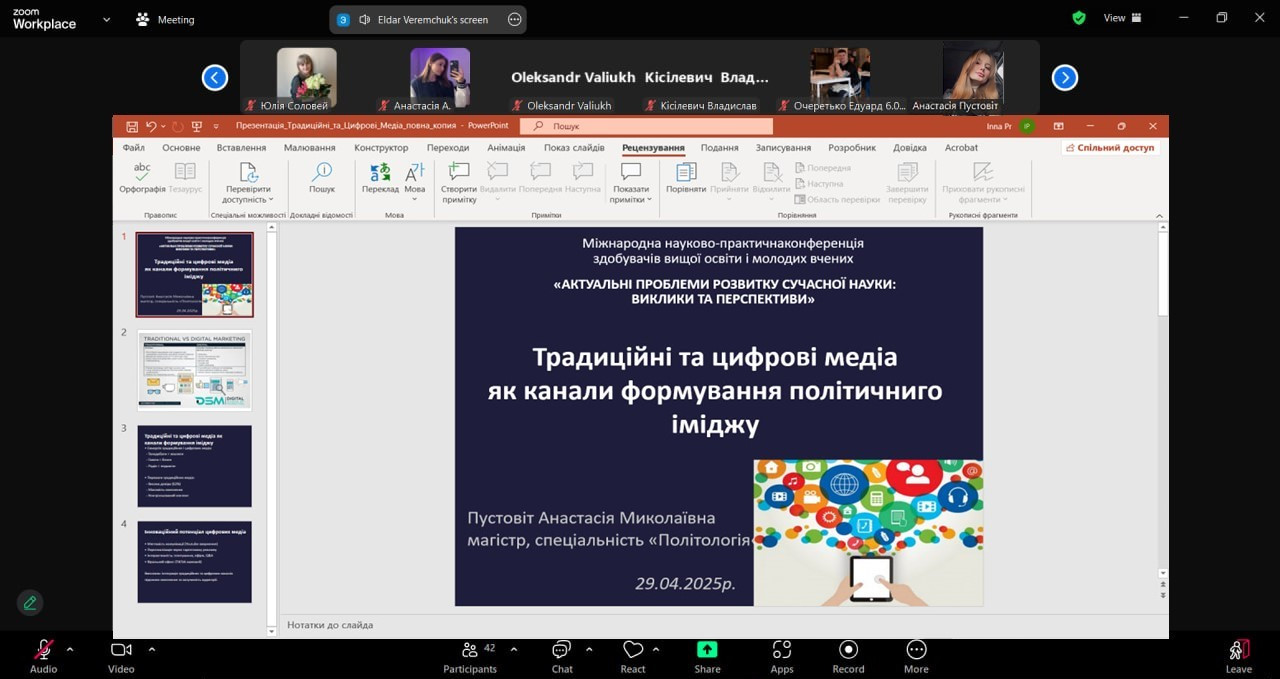Open the Zoom Workplace dropdown chevron

coord(106,19)
